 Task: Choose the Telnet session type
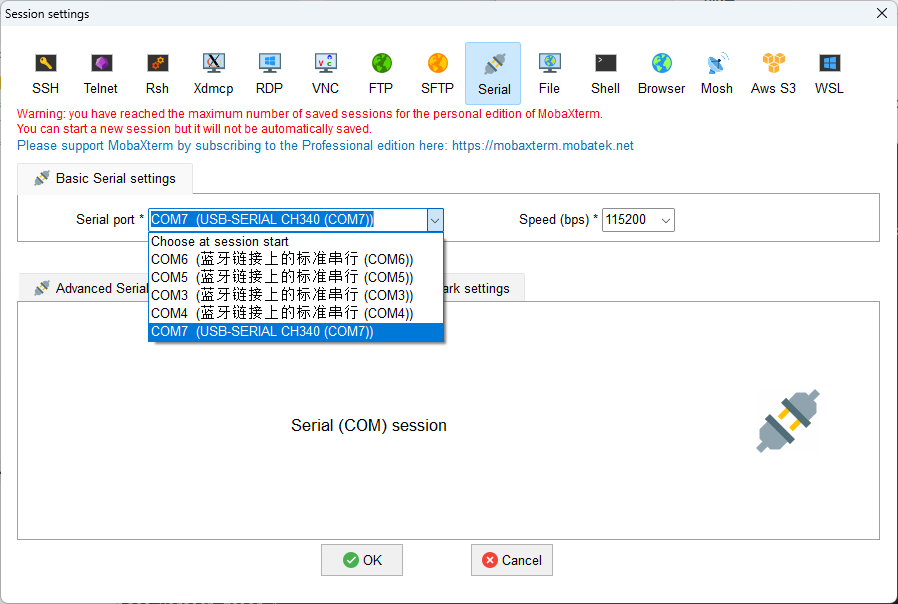(101, 73)
